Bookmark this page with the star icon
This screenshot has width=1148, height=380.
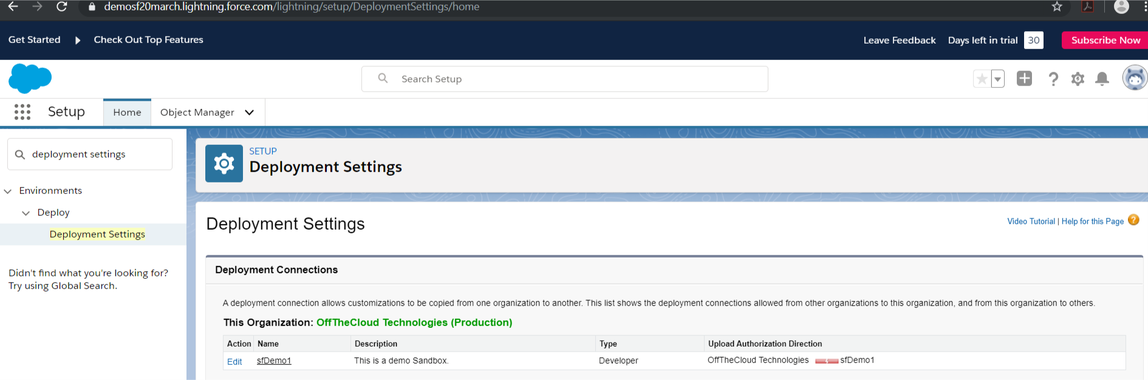(1056, 6)
